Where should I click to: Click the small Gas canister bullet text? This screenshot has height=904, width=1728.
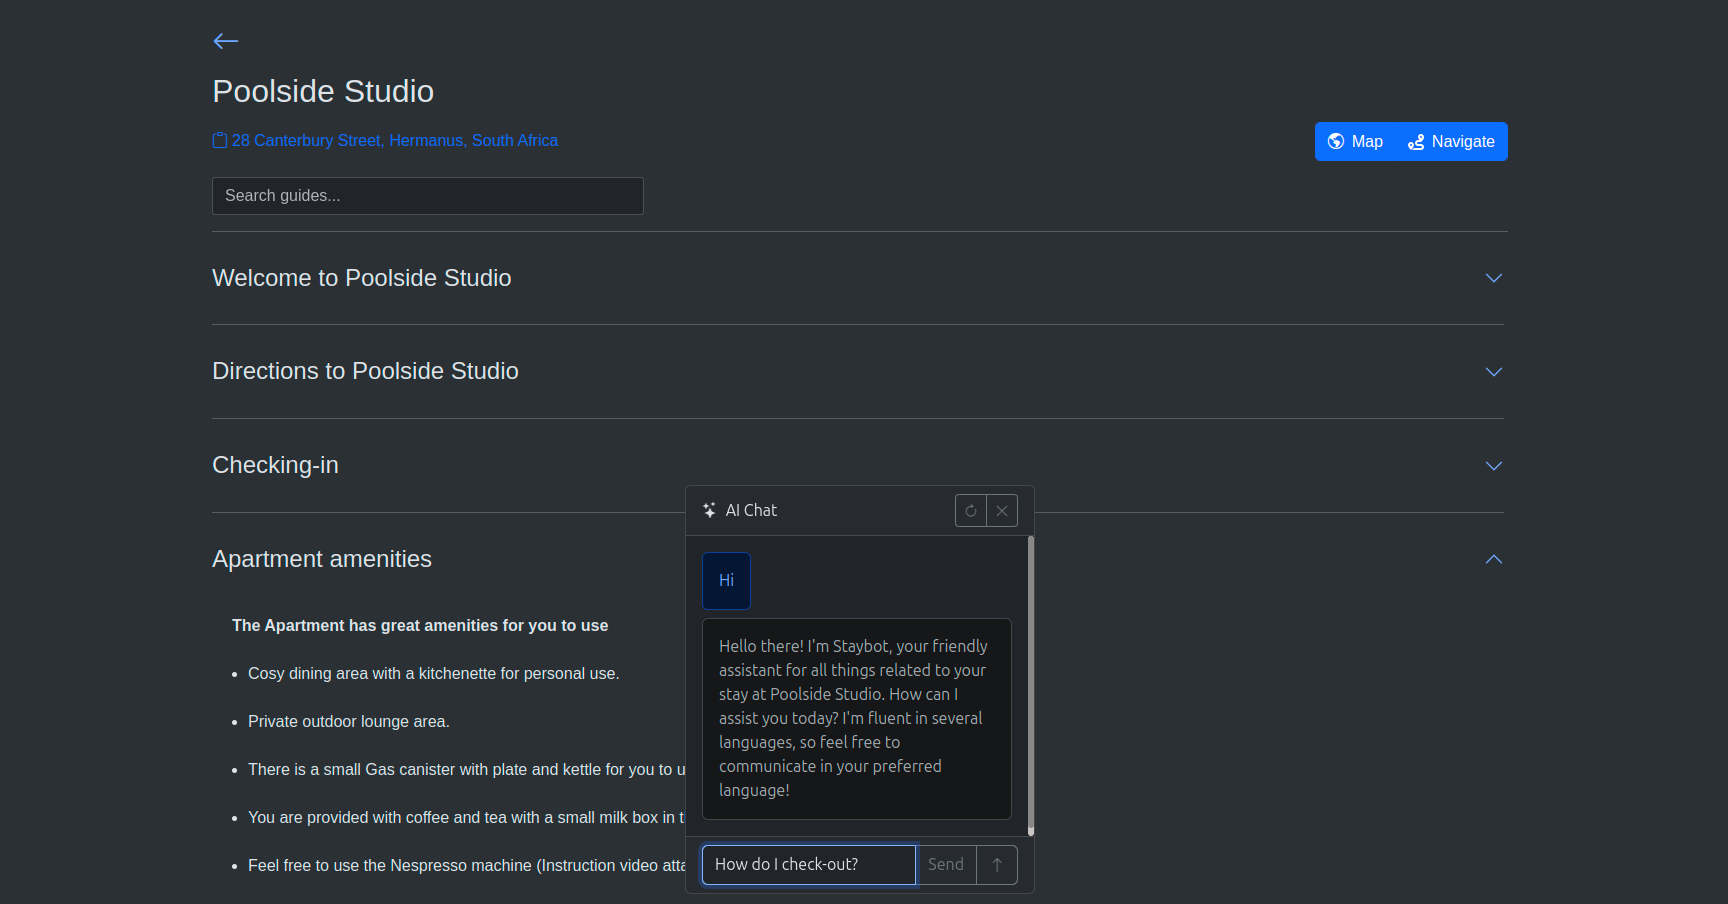[x=467, y=770]
